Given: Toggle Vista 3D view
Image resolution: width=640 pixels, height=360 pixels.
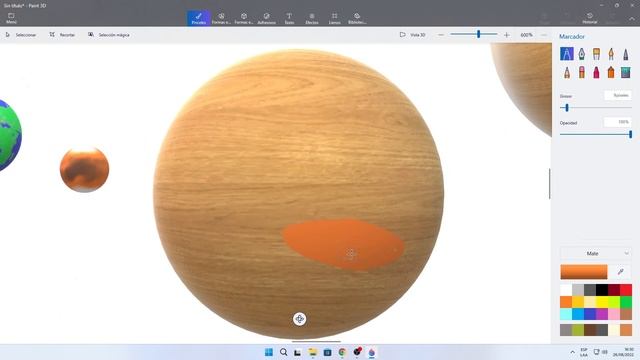Looking at the screenshot, I should (413, 35).
